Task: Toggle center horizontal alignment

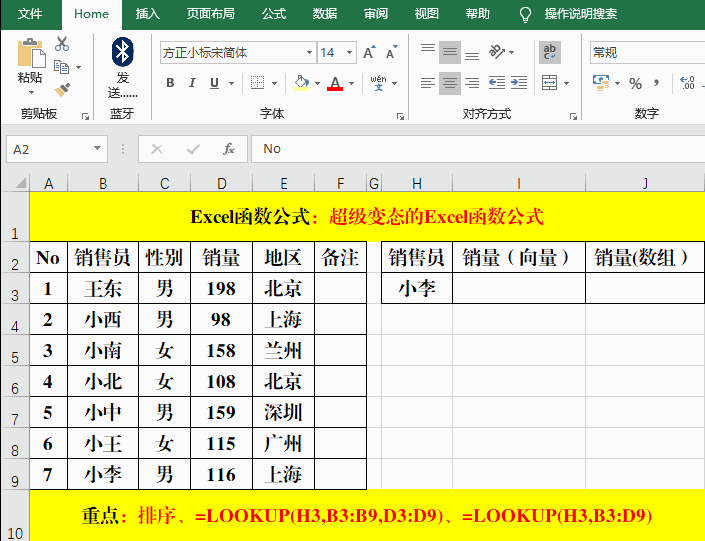Action: (x=449, y=83)
